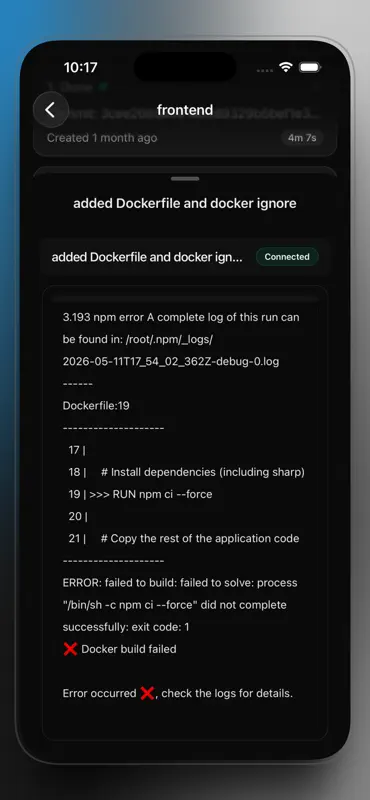This screenshot has height=800, width=370.
Task: Tap the 4m 7s duration badge
Action: 302,138
